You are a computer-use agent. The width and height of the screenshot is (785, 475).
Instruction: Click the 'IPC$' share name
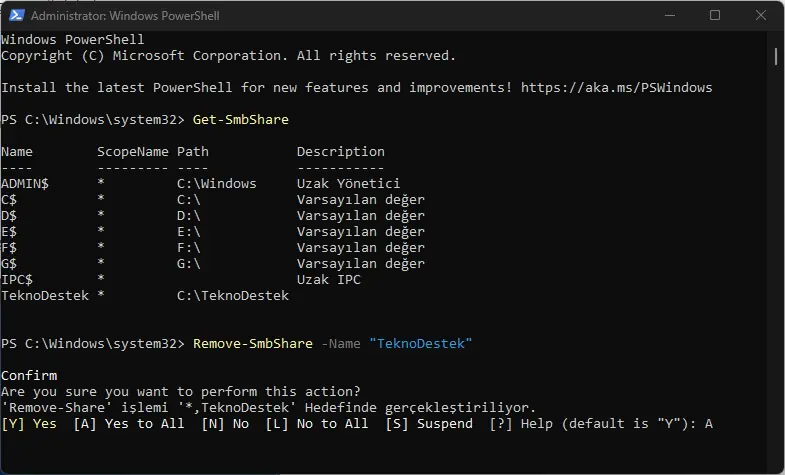pos(17,280)
